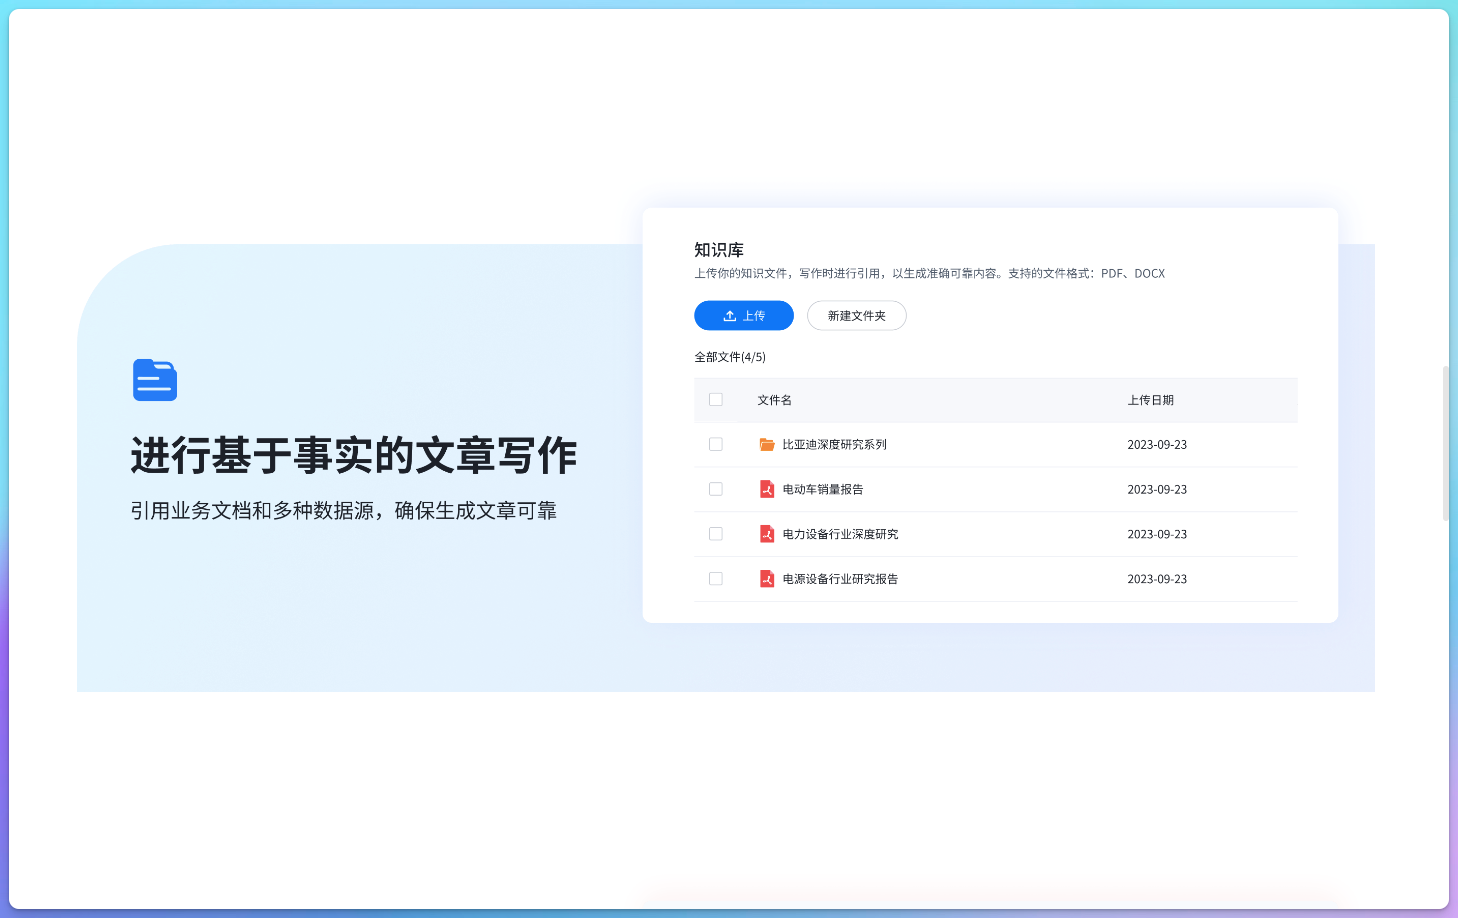Click the 全部文件(4/5) label
The height and width of the screenshot is (918, 1458).
click(730, 357)
